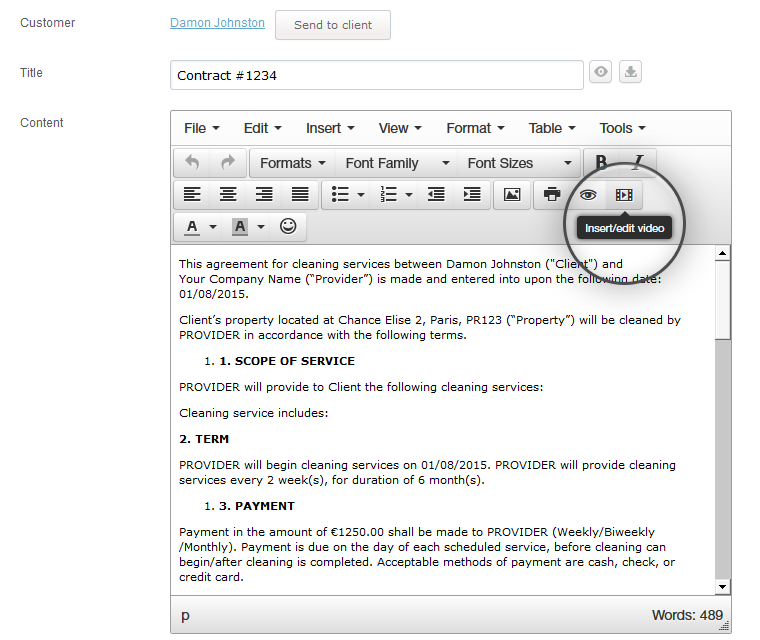Click scrollbar up arrow in editor

coord(722,253)
